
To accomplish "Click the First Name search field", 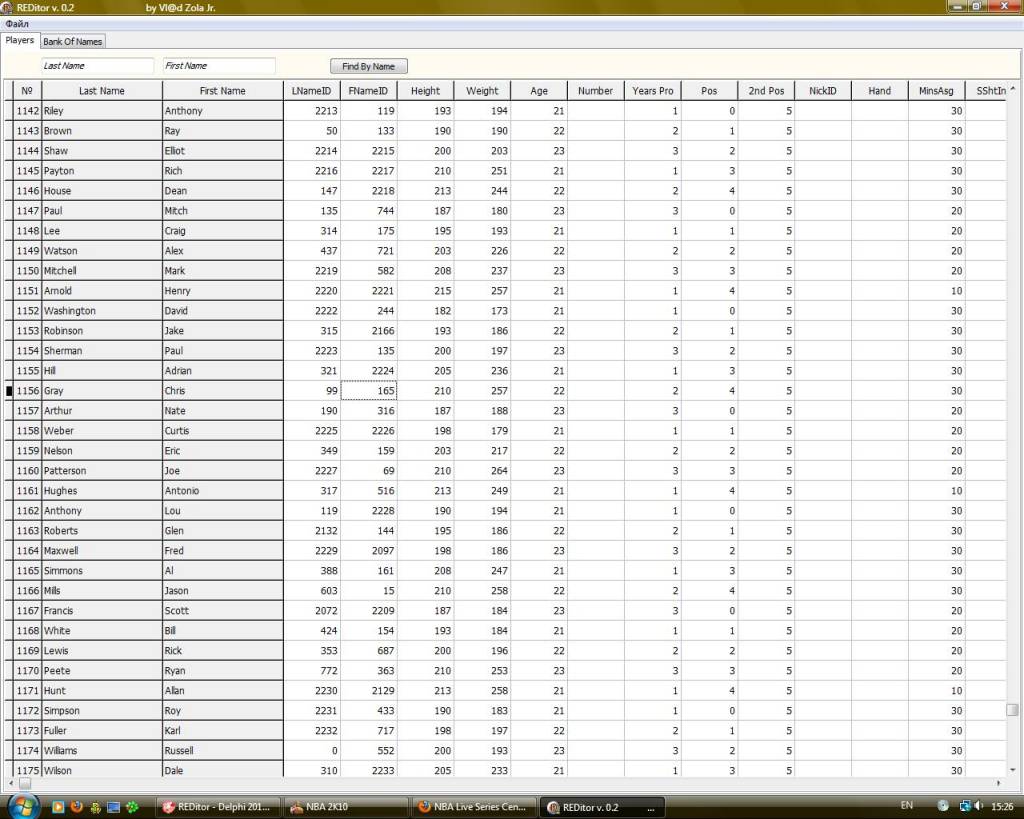I will [x=219, y=66].
